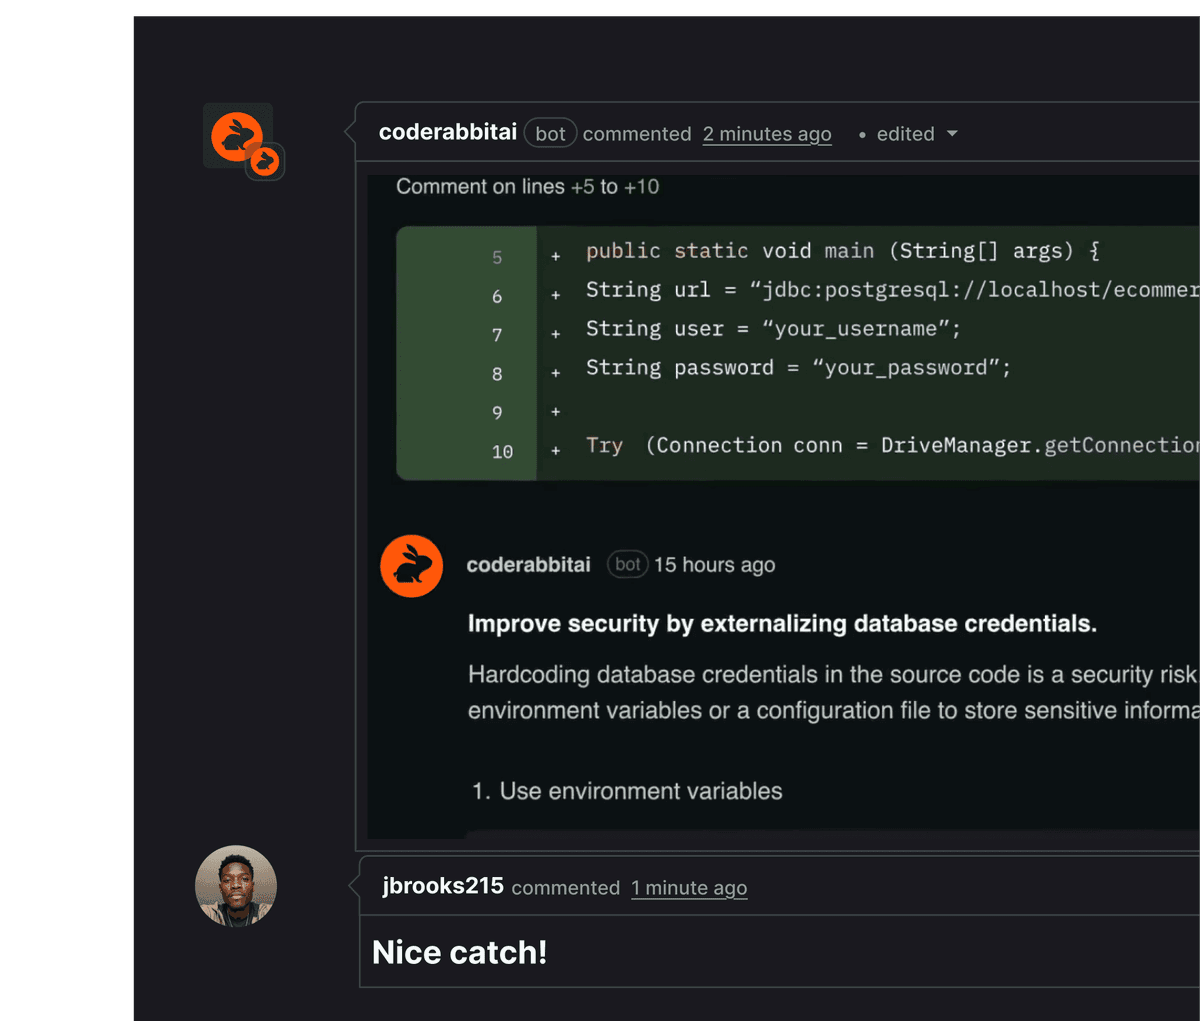
Task: Click the bot badge beside 'commented'
Action: tap(550, 134)
